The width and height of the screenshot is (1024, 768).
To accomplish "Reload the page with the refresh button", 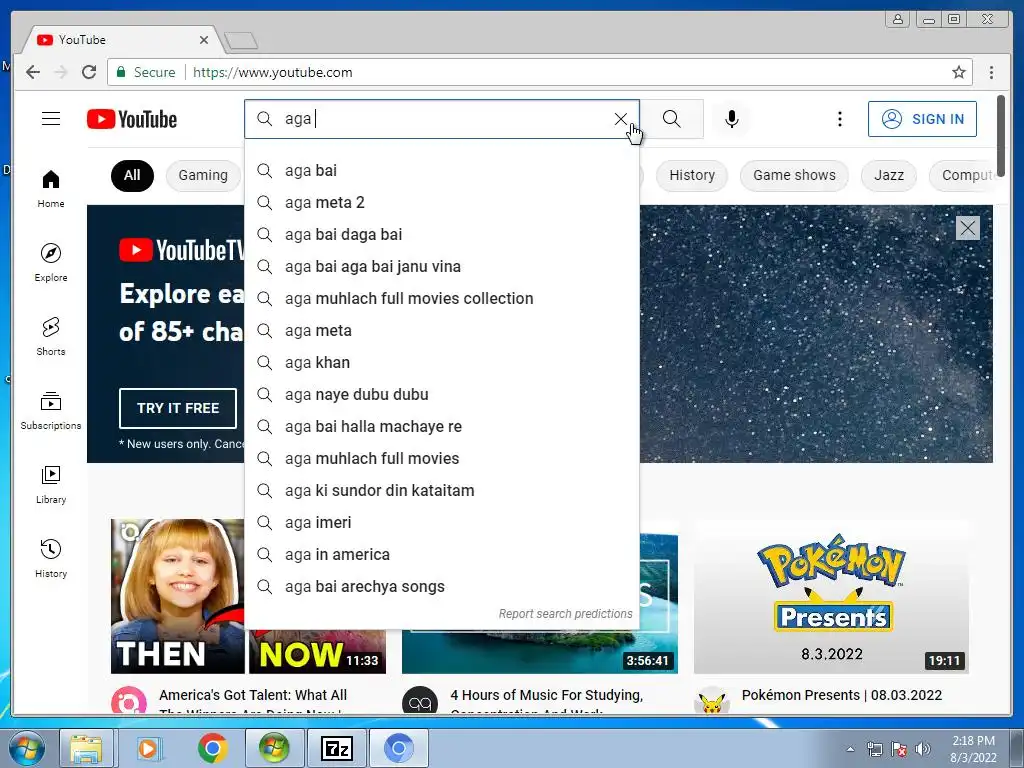I will tap(89, 72).
